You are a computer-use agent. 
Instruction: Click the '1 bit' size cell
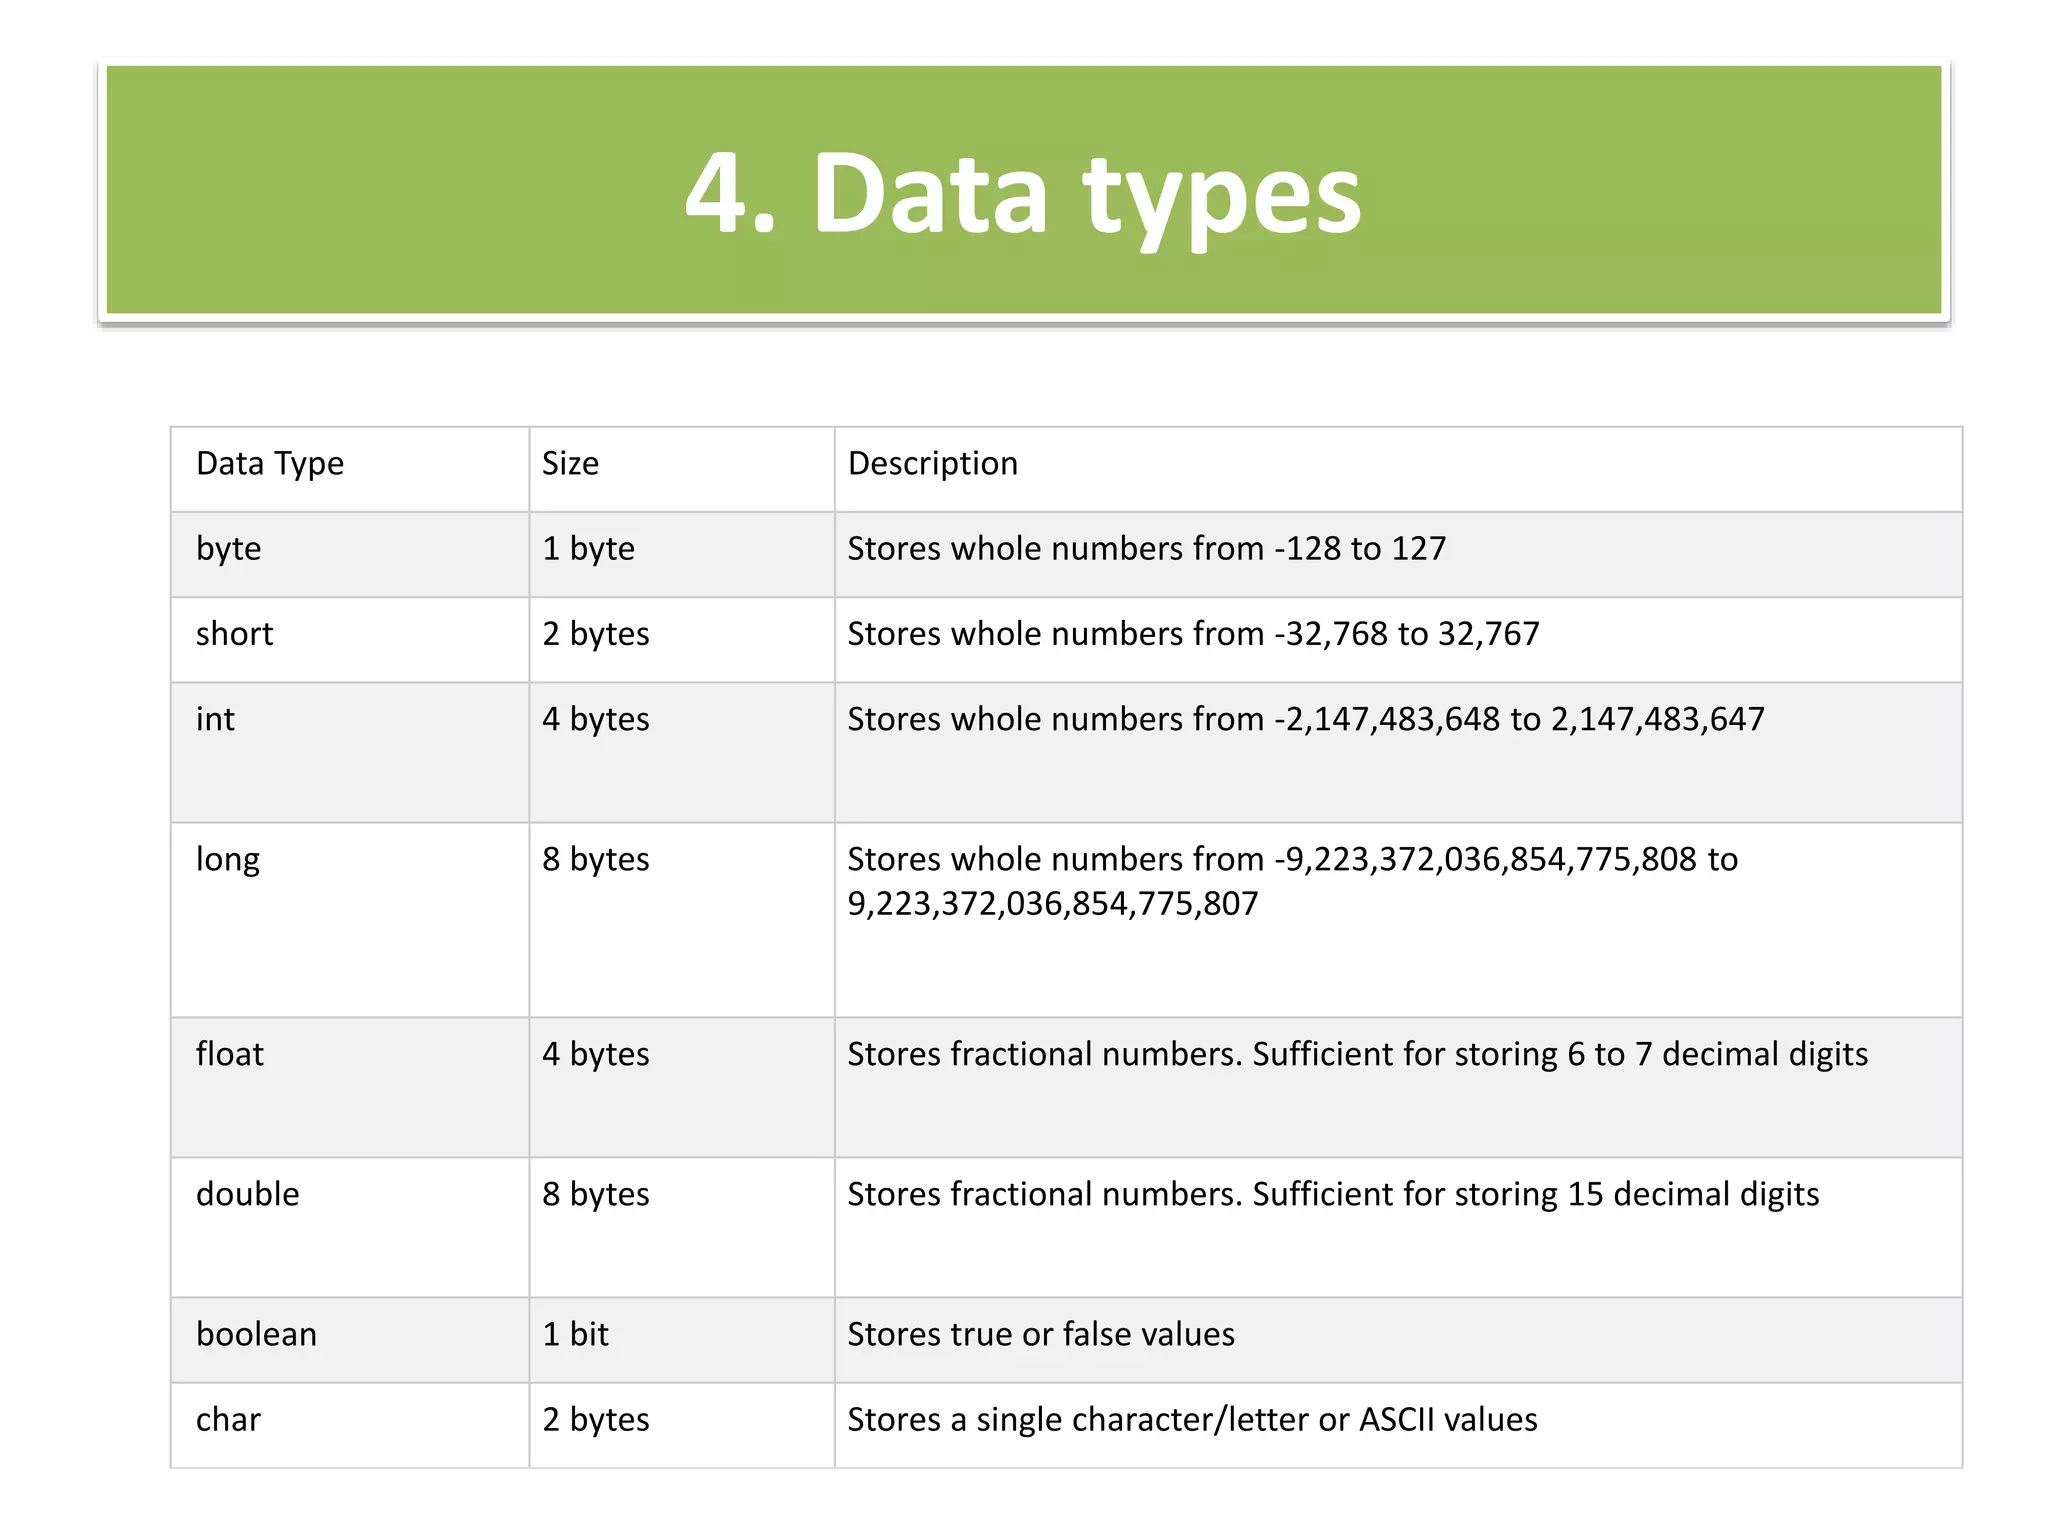click(682, 1340)
